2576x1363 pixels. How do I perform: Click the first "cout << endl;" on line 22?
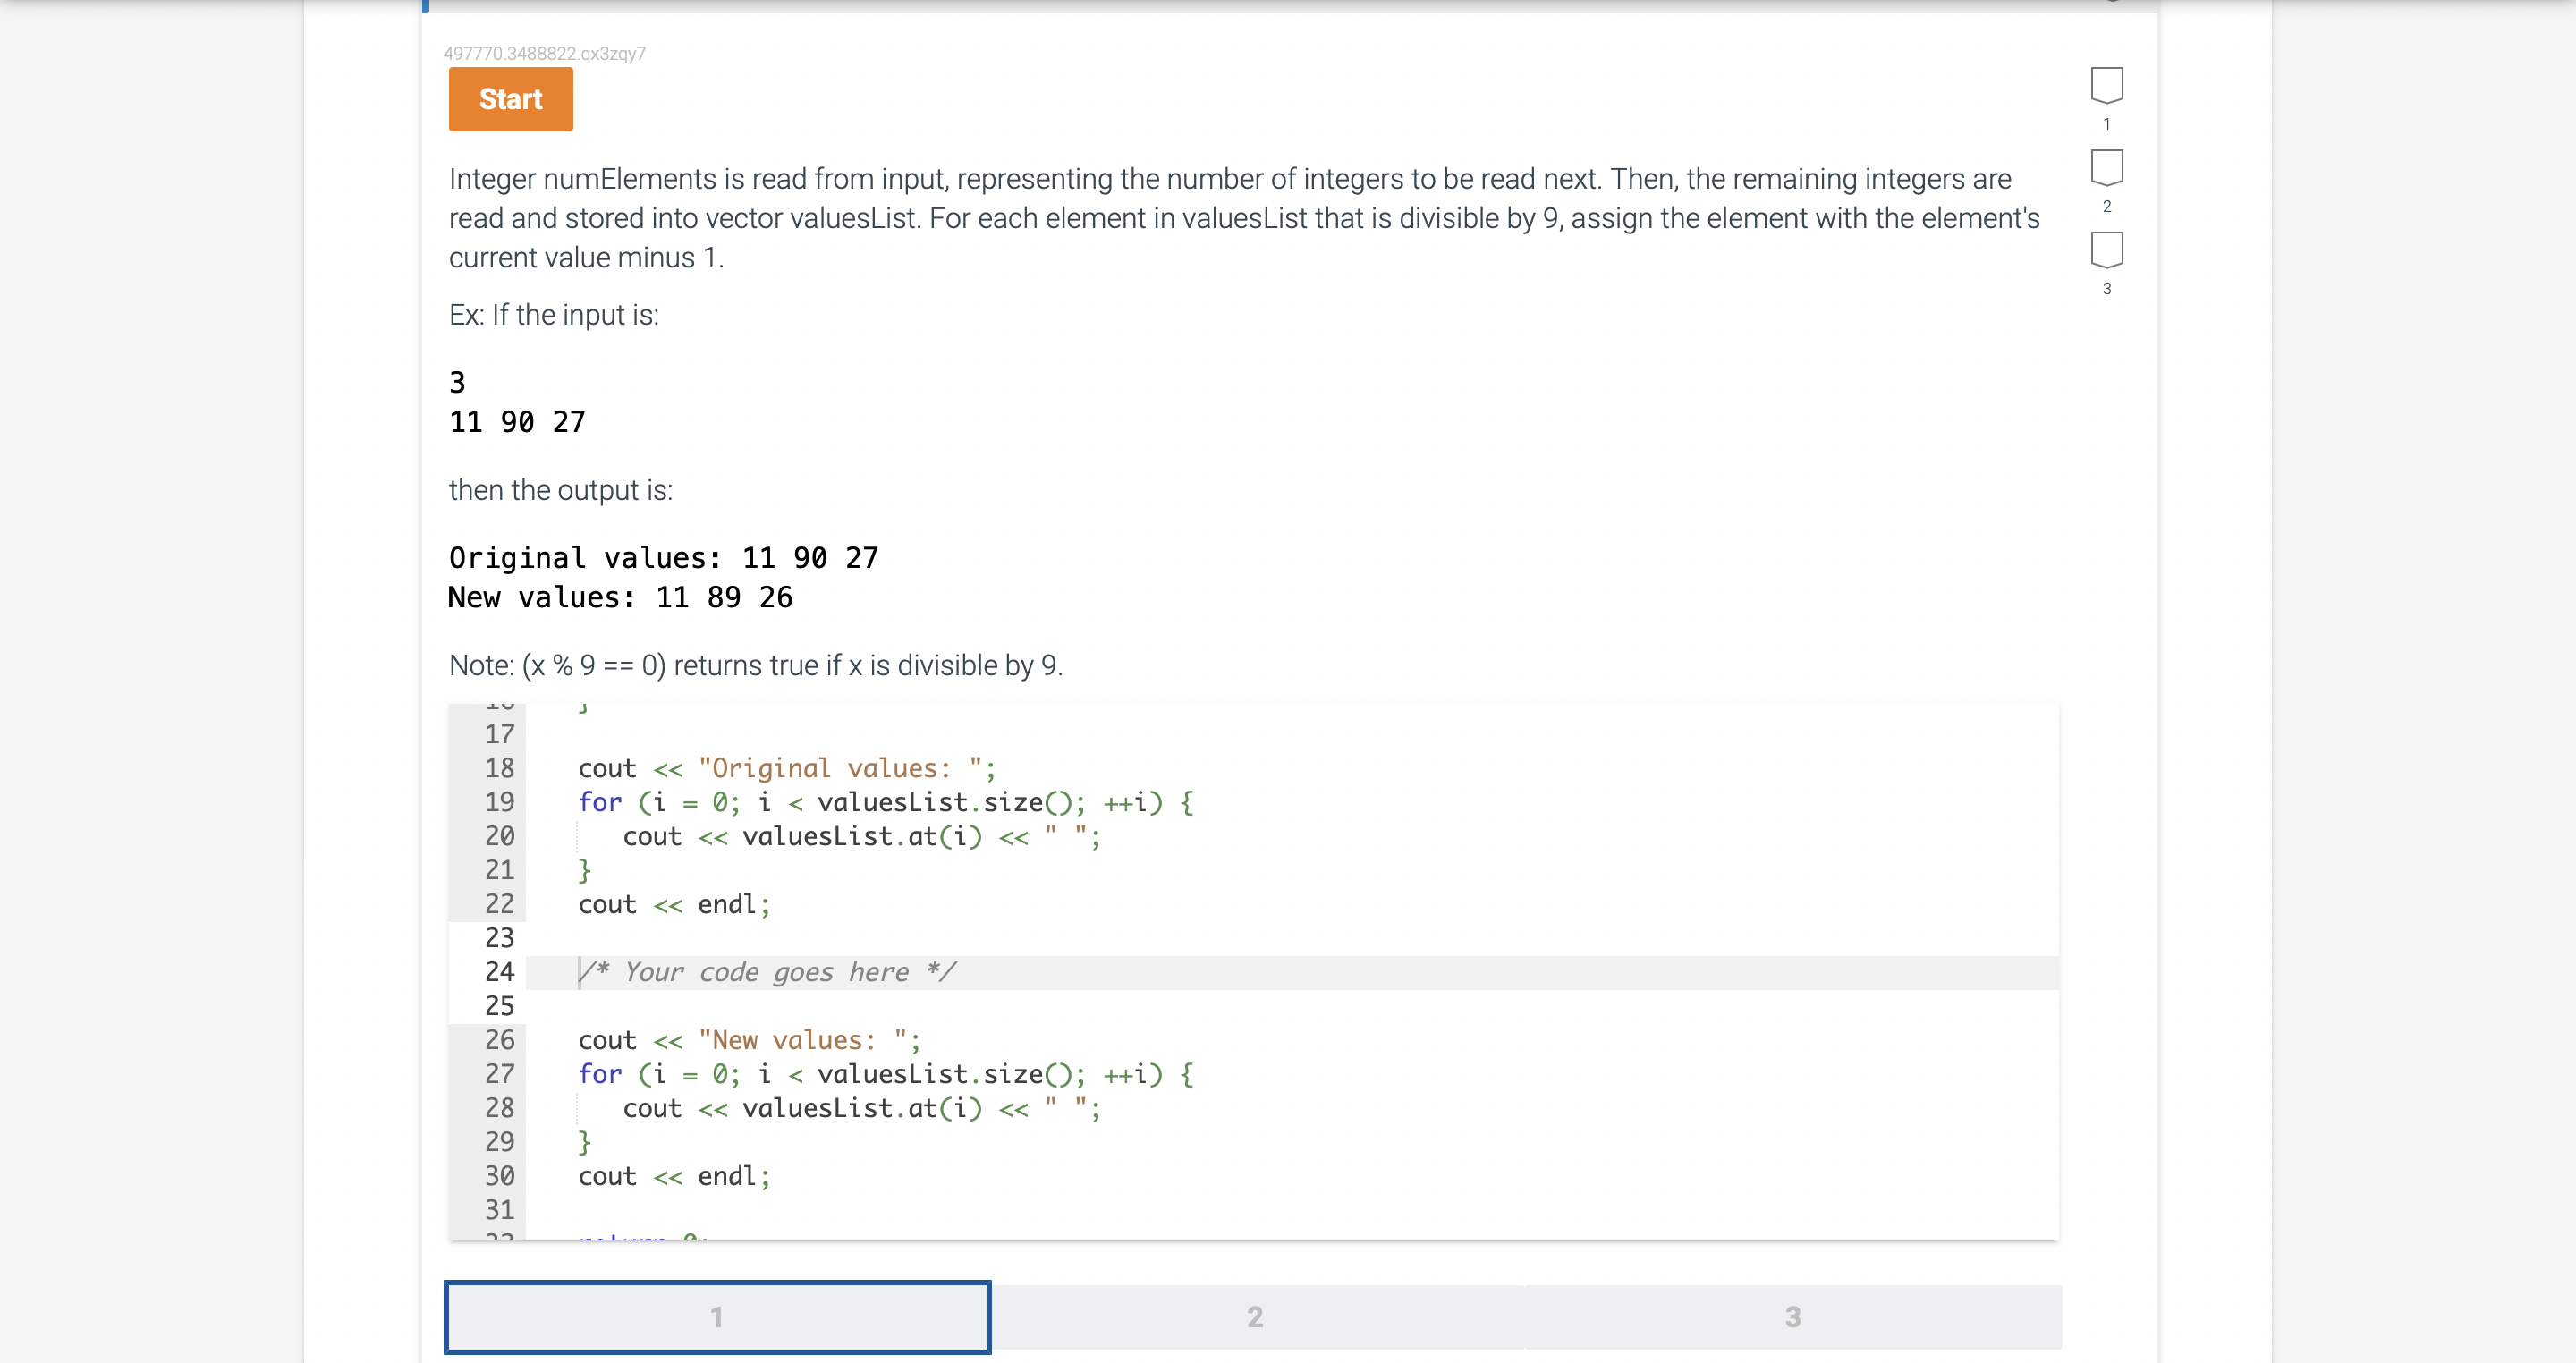(x=674, y=904)
